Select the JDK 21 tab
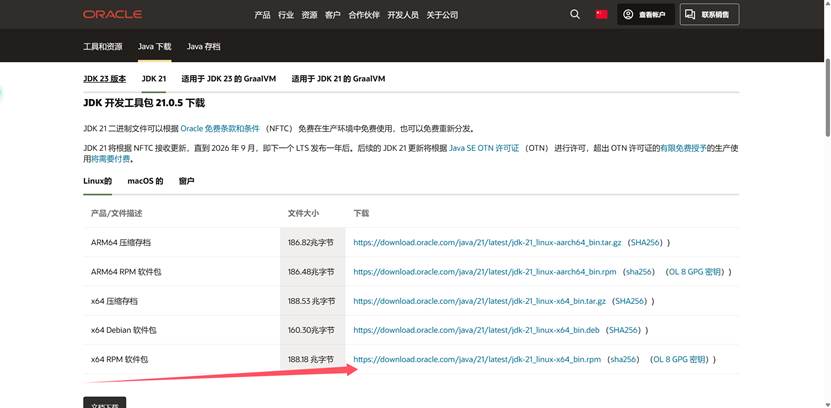The image size is (831, 408). [154, 78]
